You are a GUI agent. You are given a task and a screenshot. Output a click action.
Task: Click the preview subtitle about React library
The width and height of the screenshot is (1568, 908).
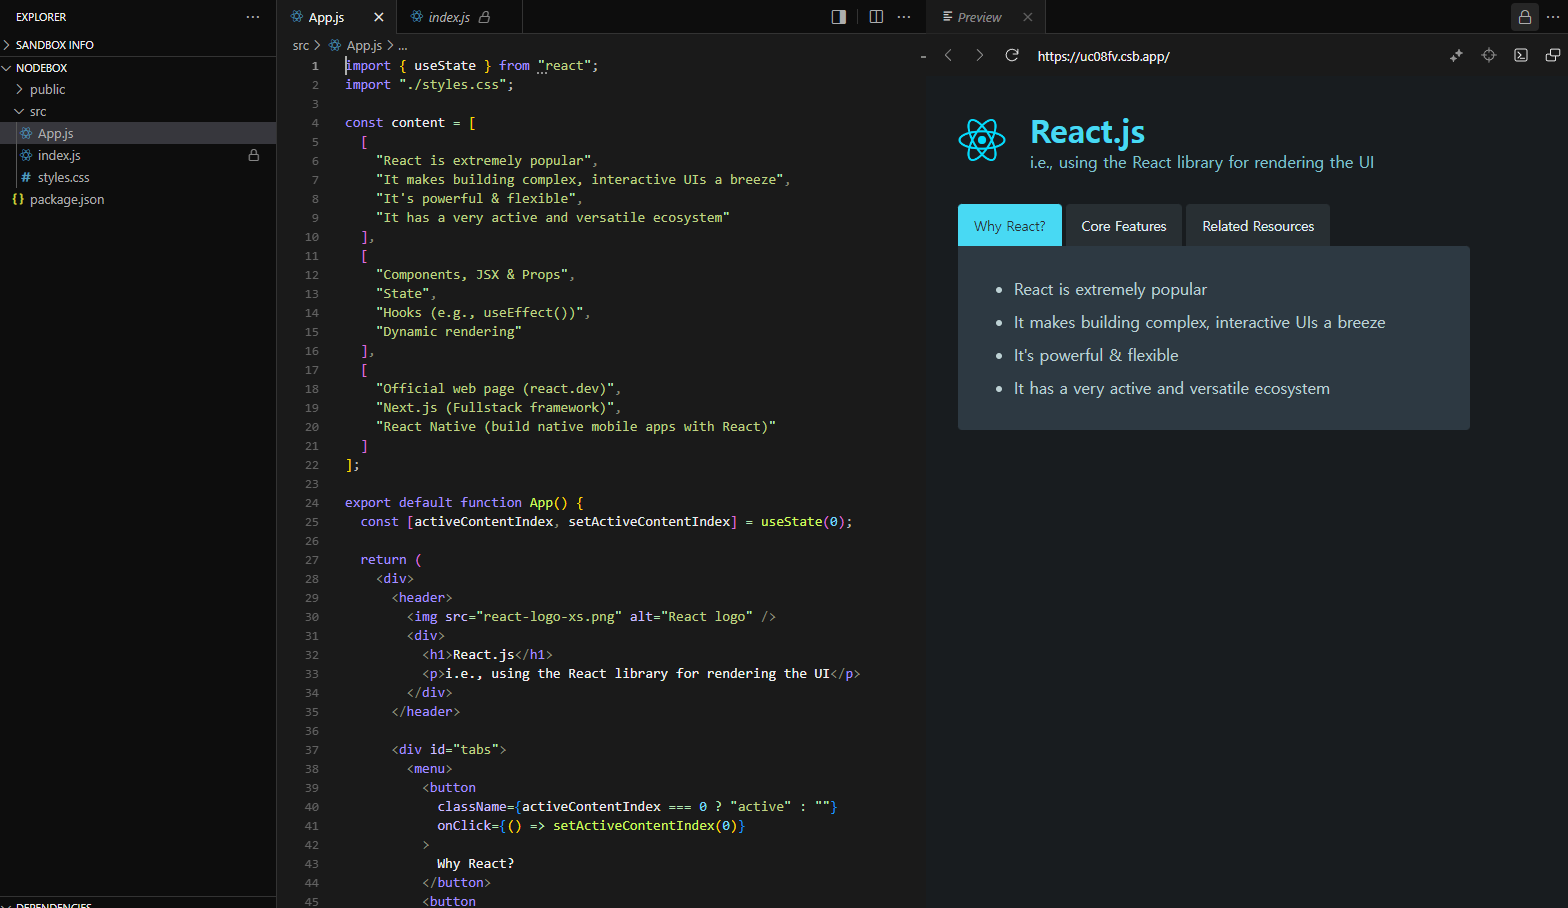[1202, 162]
